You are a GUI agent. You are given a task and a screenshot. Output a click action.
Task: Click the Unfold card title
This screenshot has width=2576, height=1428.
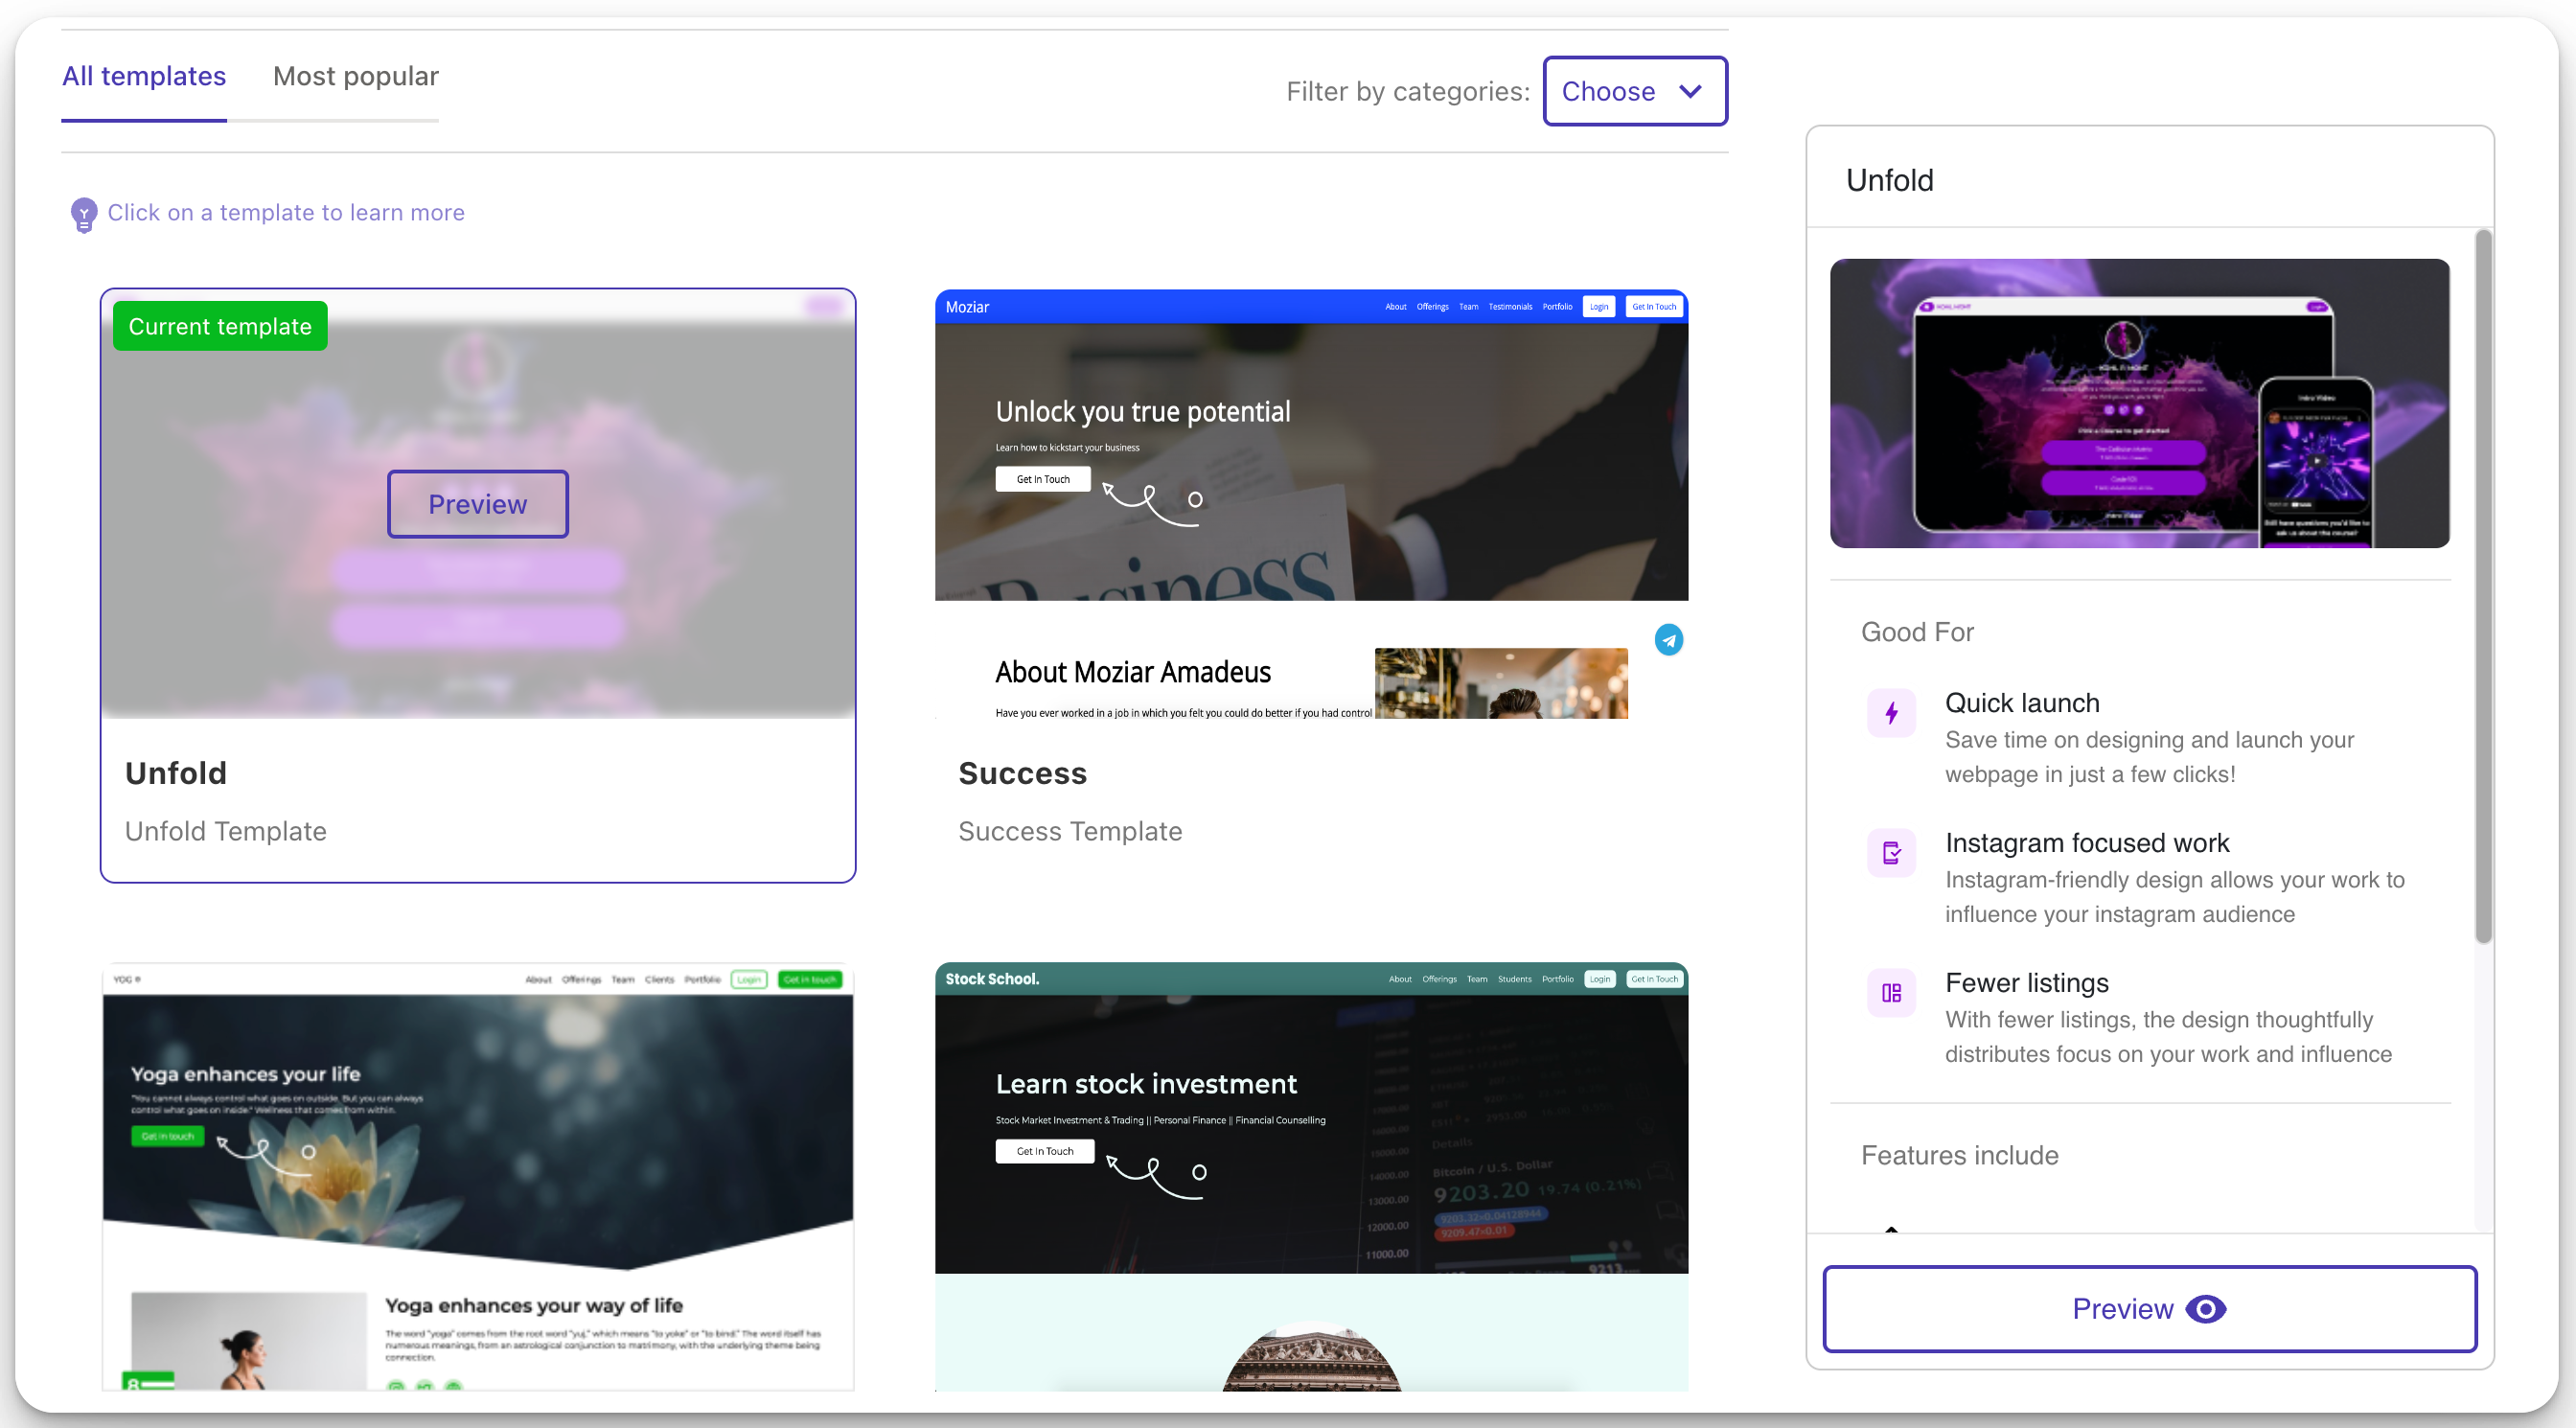coord(176,773)
